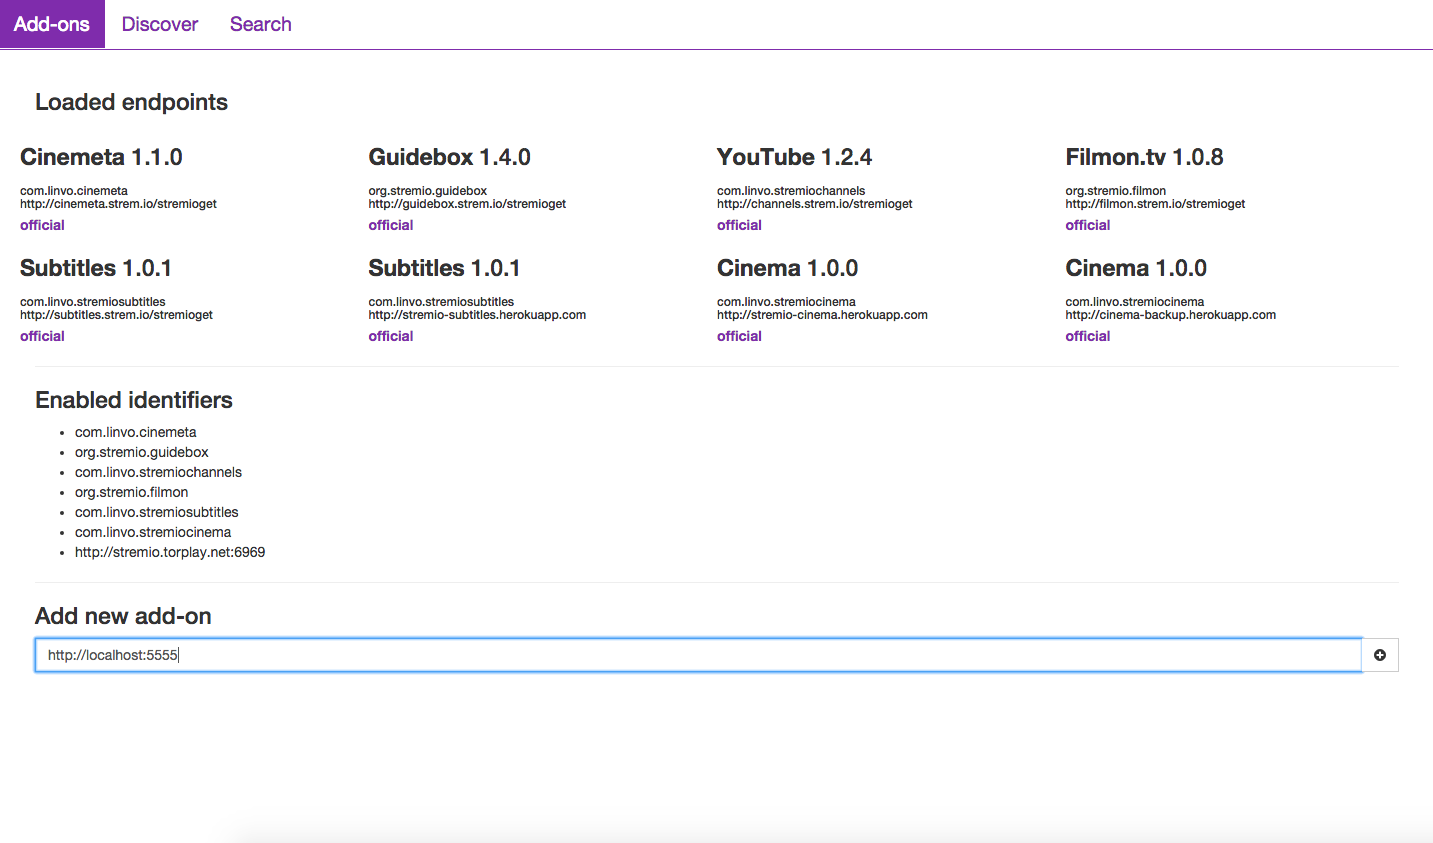Select com.linvo.cinemeta under the Cinemeta heading
Screen dimensions: 1433x843
[74, 191]
